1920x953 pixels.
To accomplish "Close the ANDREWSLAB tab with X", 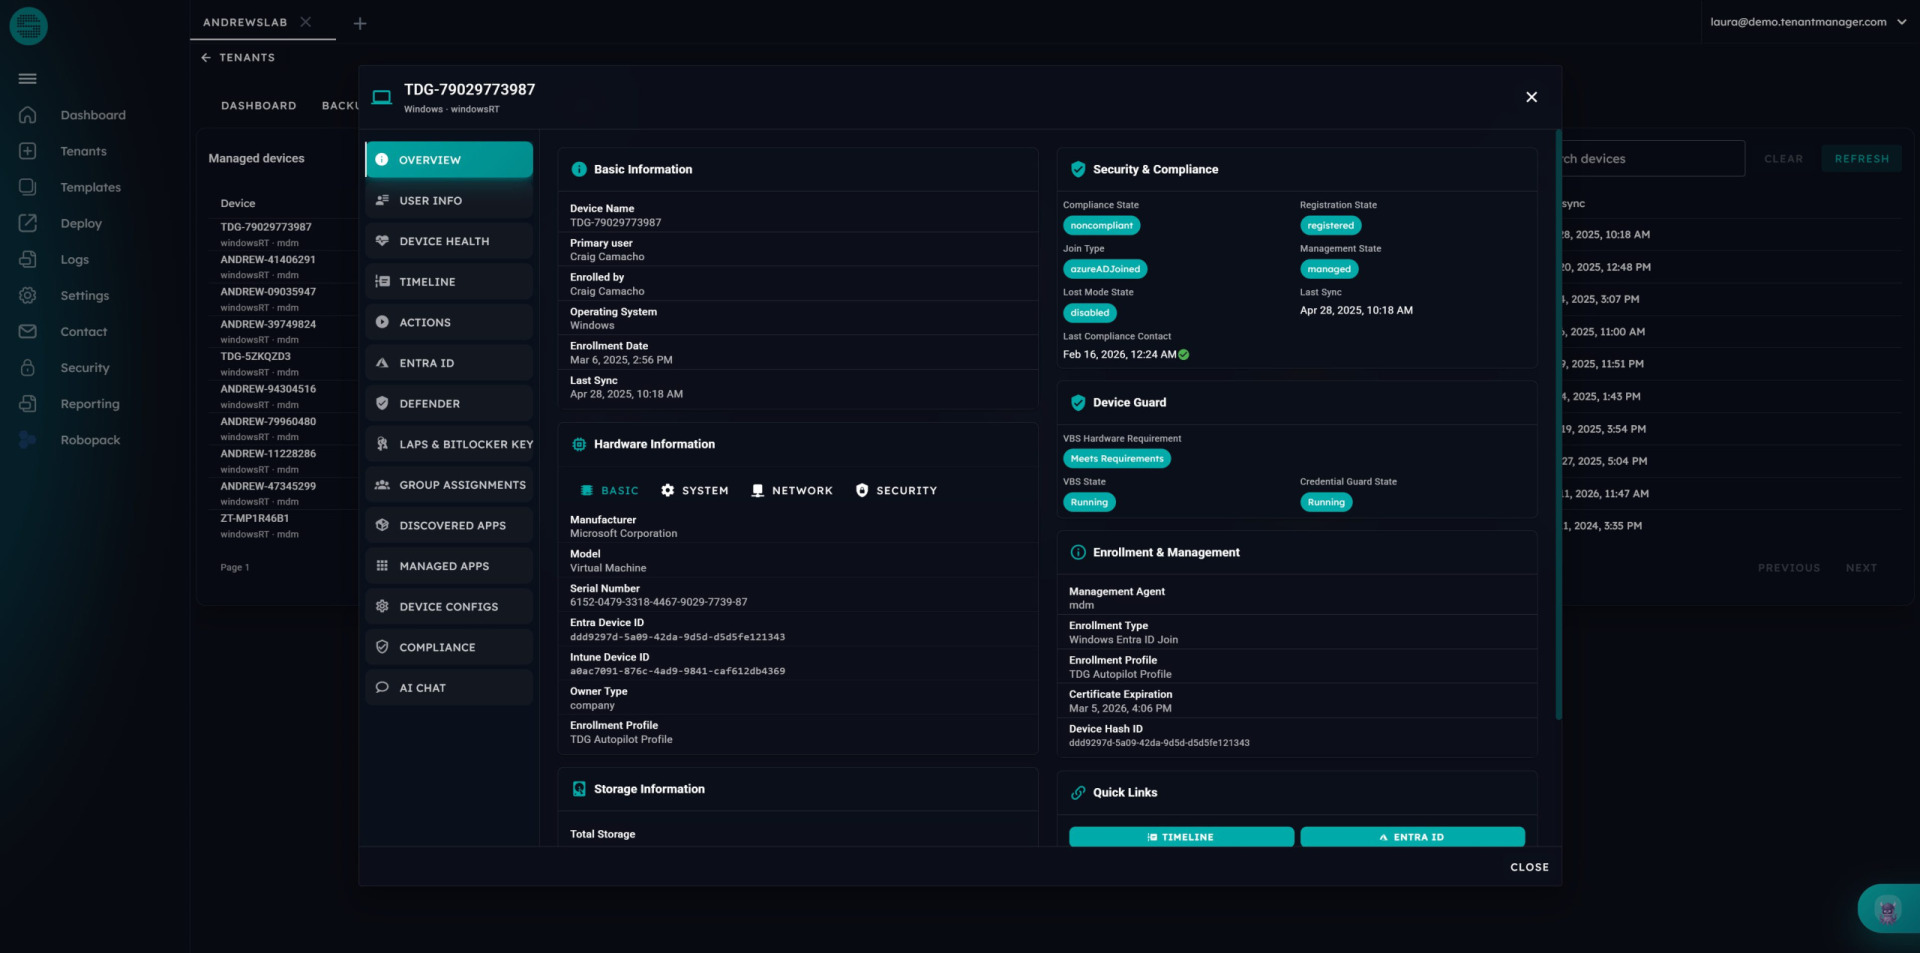I will 306,22.
